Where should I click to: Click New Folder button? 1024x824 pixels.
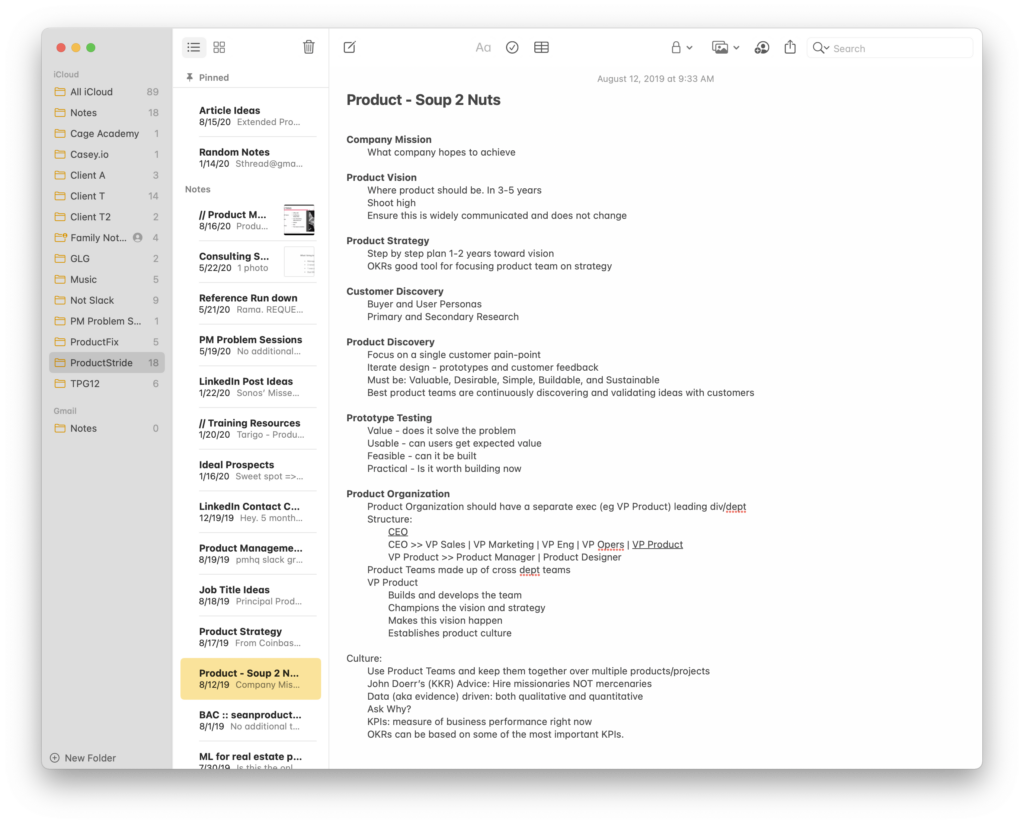click(x=83, y=758)
